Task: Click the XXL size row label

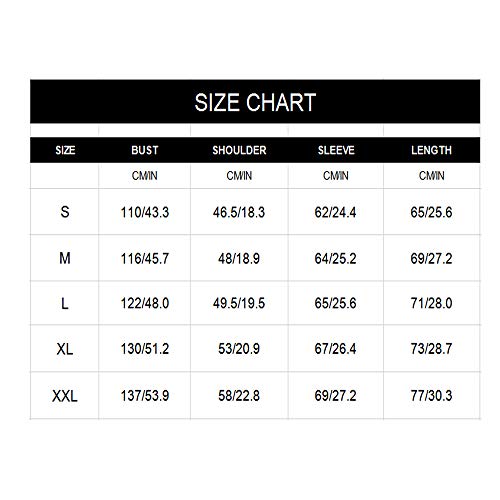Action: point(65,396)
